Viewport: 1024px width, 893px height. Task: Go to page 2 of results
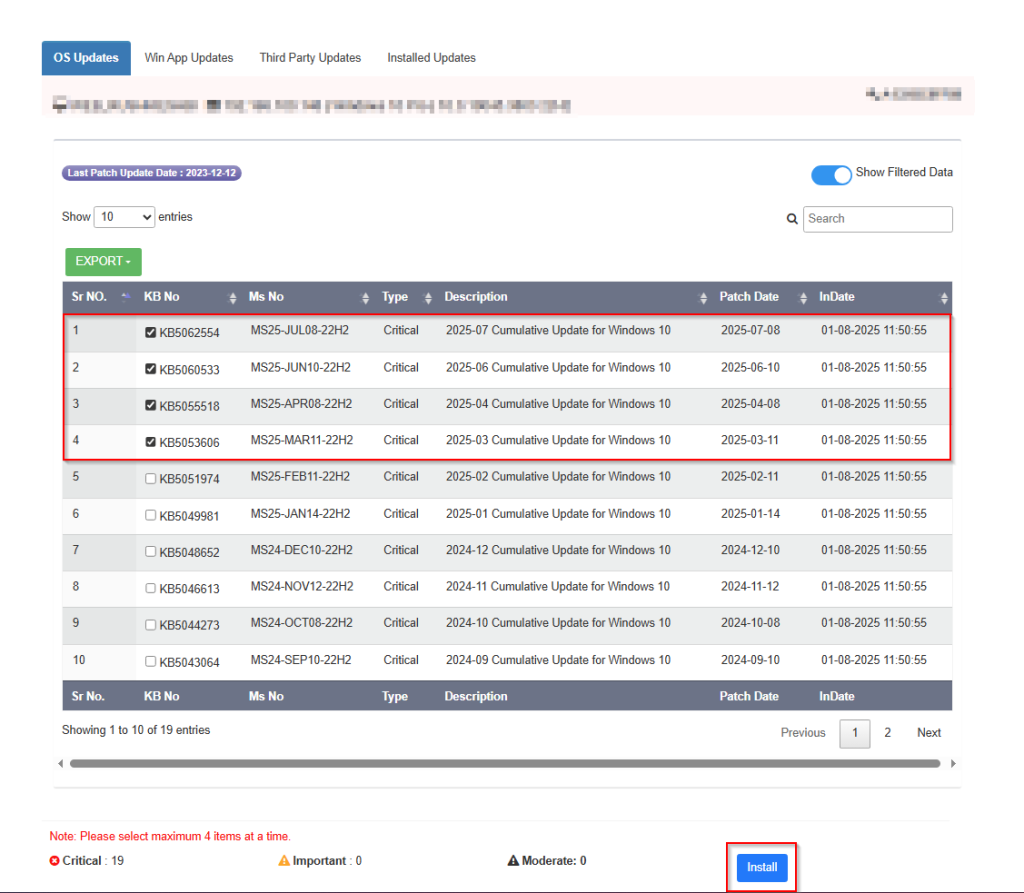(x=887, y=733)
